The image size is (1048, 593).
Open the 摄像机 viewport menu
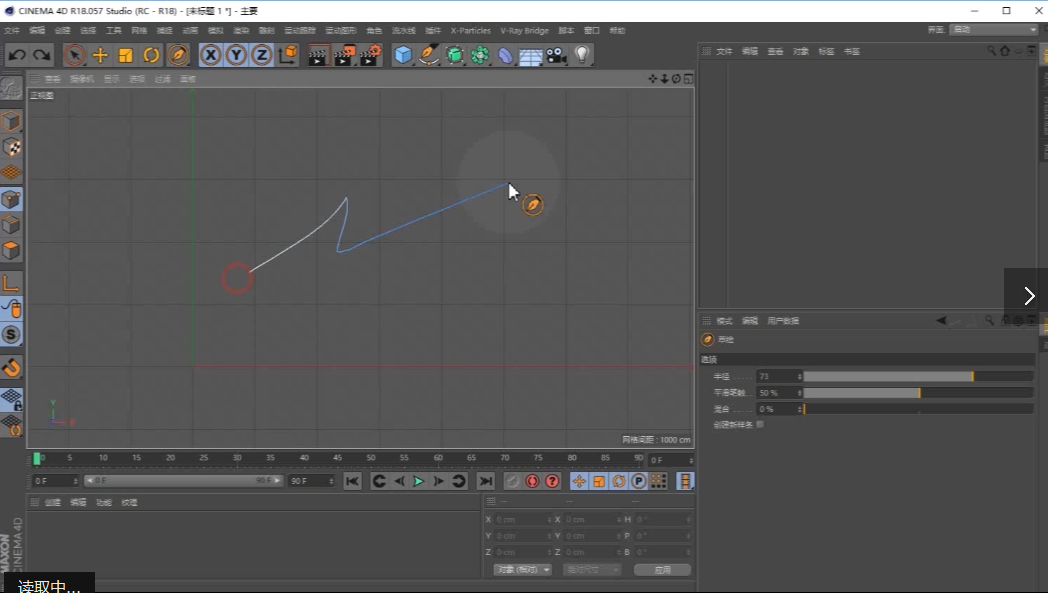82,79
